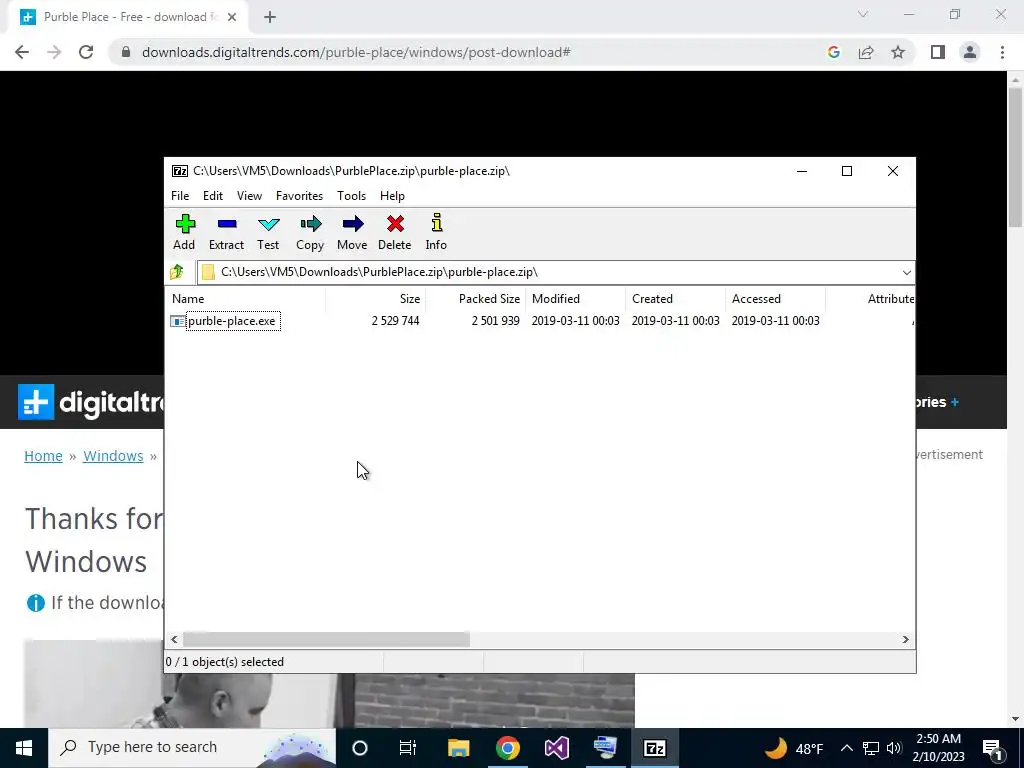This screenshot has height=768, width=1024.
Task: Click the Google icon in address bar
Action: click(x=833, y=52)
